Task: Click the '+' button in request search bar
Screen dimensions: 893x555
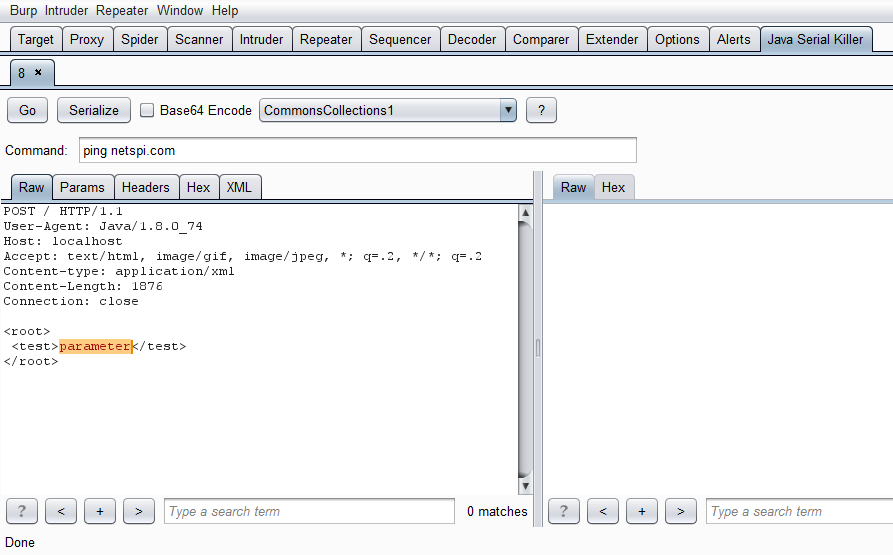Action: coord(100,511)
